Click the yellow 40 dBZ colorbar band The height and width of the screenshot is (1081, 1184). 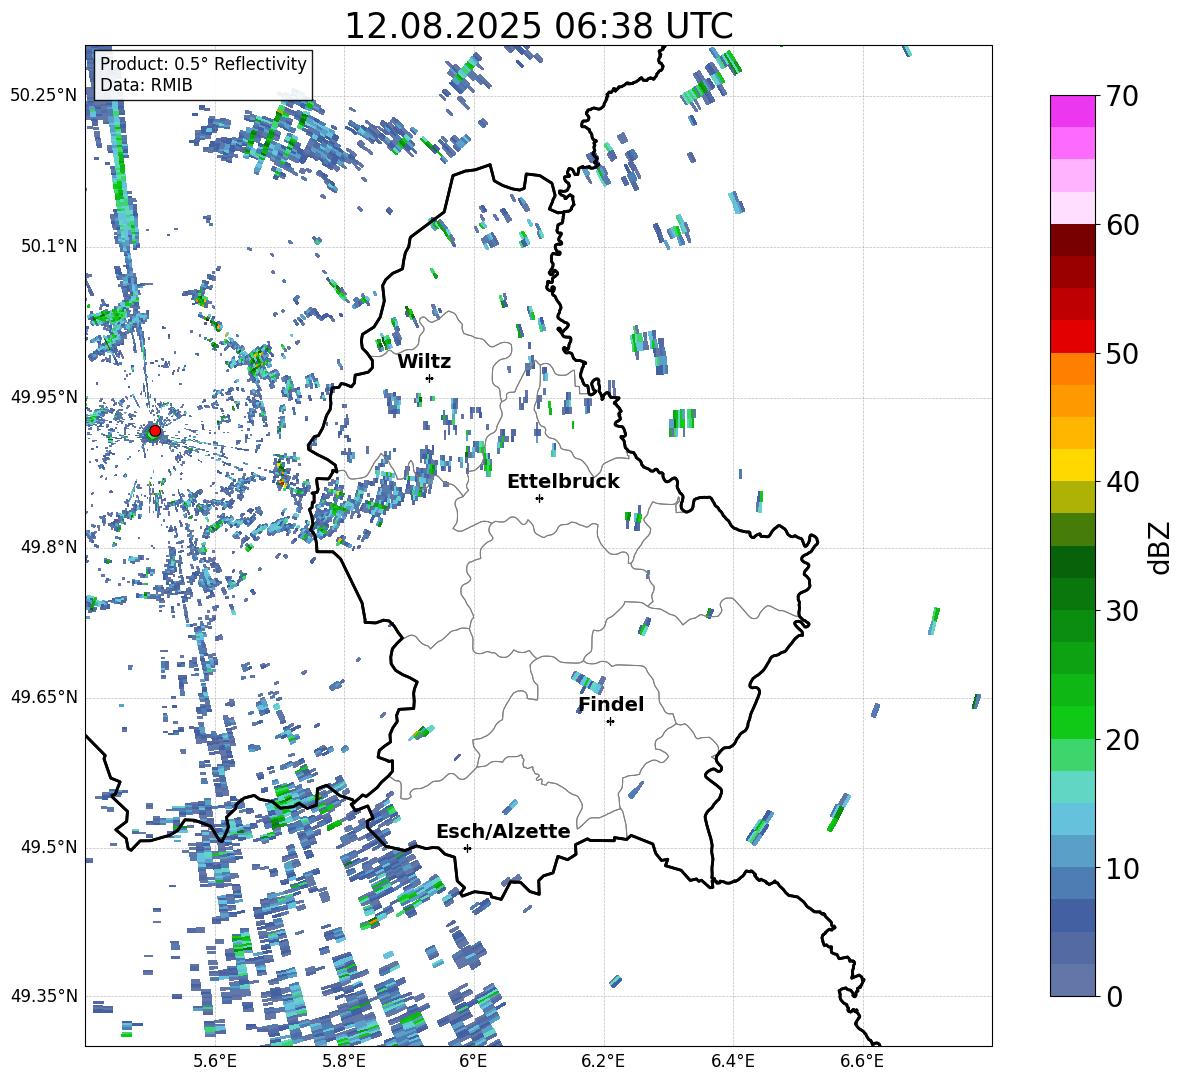pyautogui.click(x=1072, y=465)
